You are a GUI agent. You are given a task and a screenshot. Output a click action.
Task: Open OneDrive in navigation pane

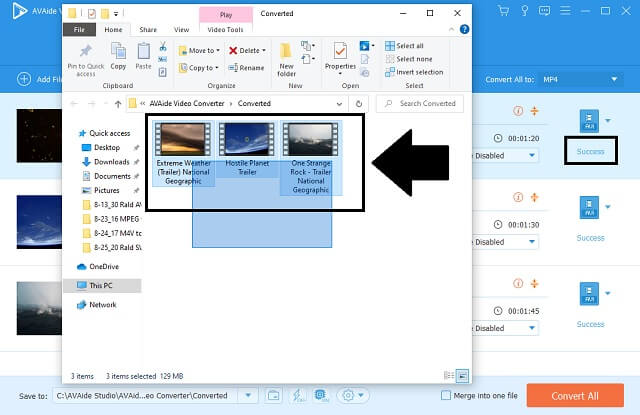click(98, 266)
